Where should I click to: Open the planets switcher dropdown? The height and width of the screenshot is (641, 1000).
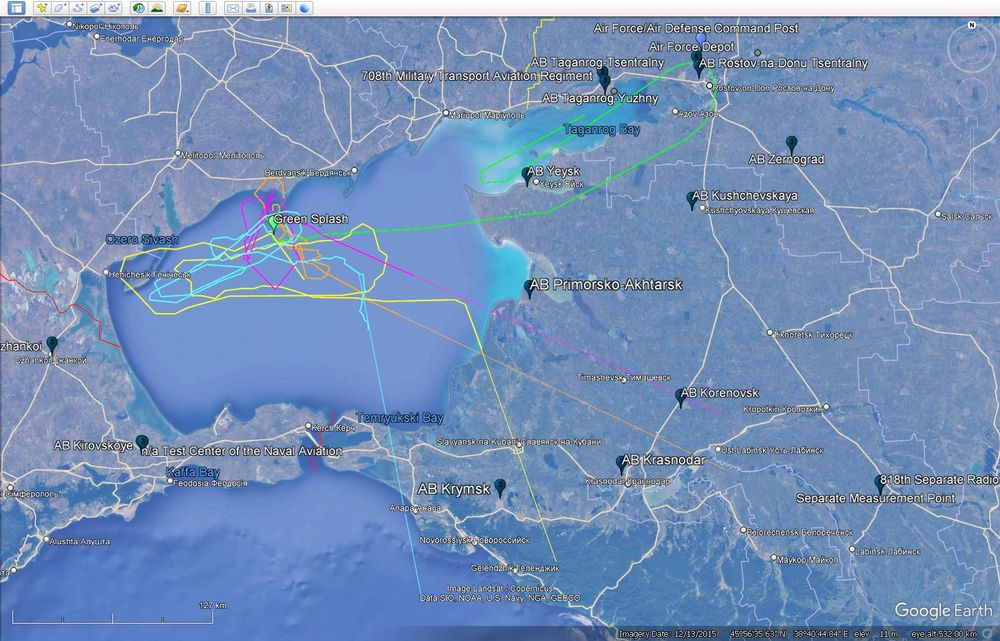click(x=182, y=8)
